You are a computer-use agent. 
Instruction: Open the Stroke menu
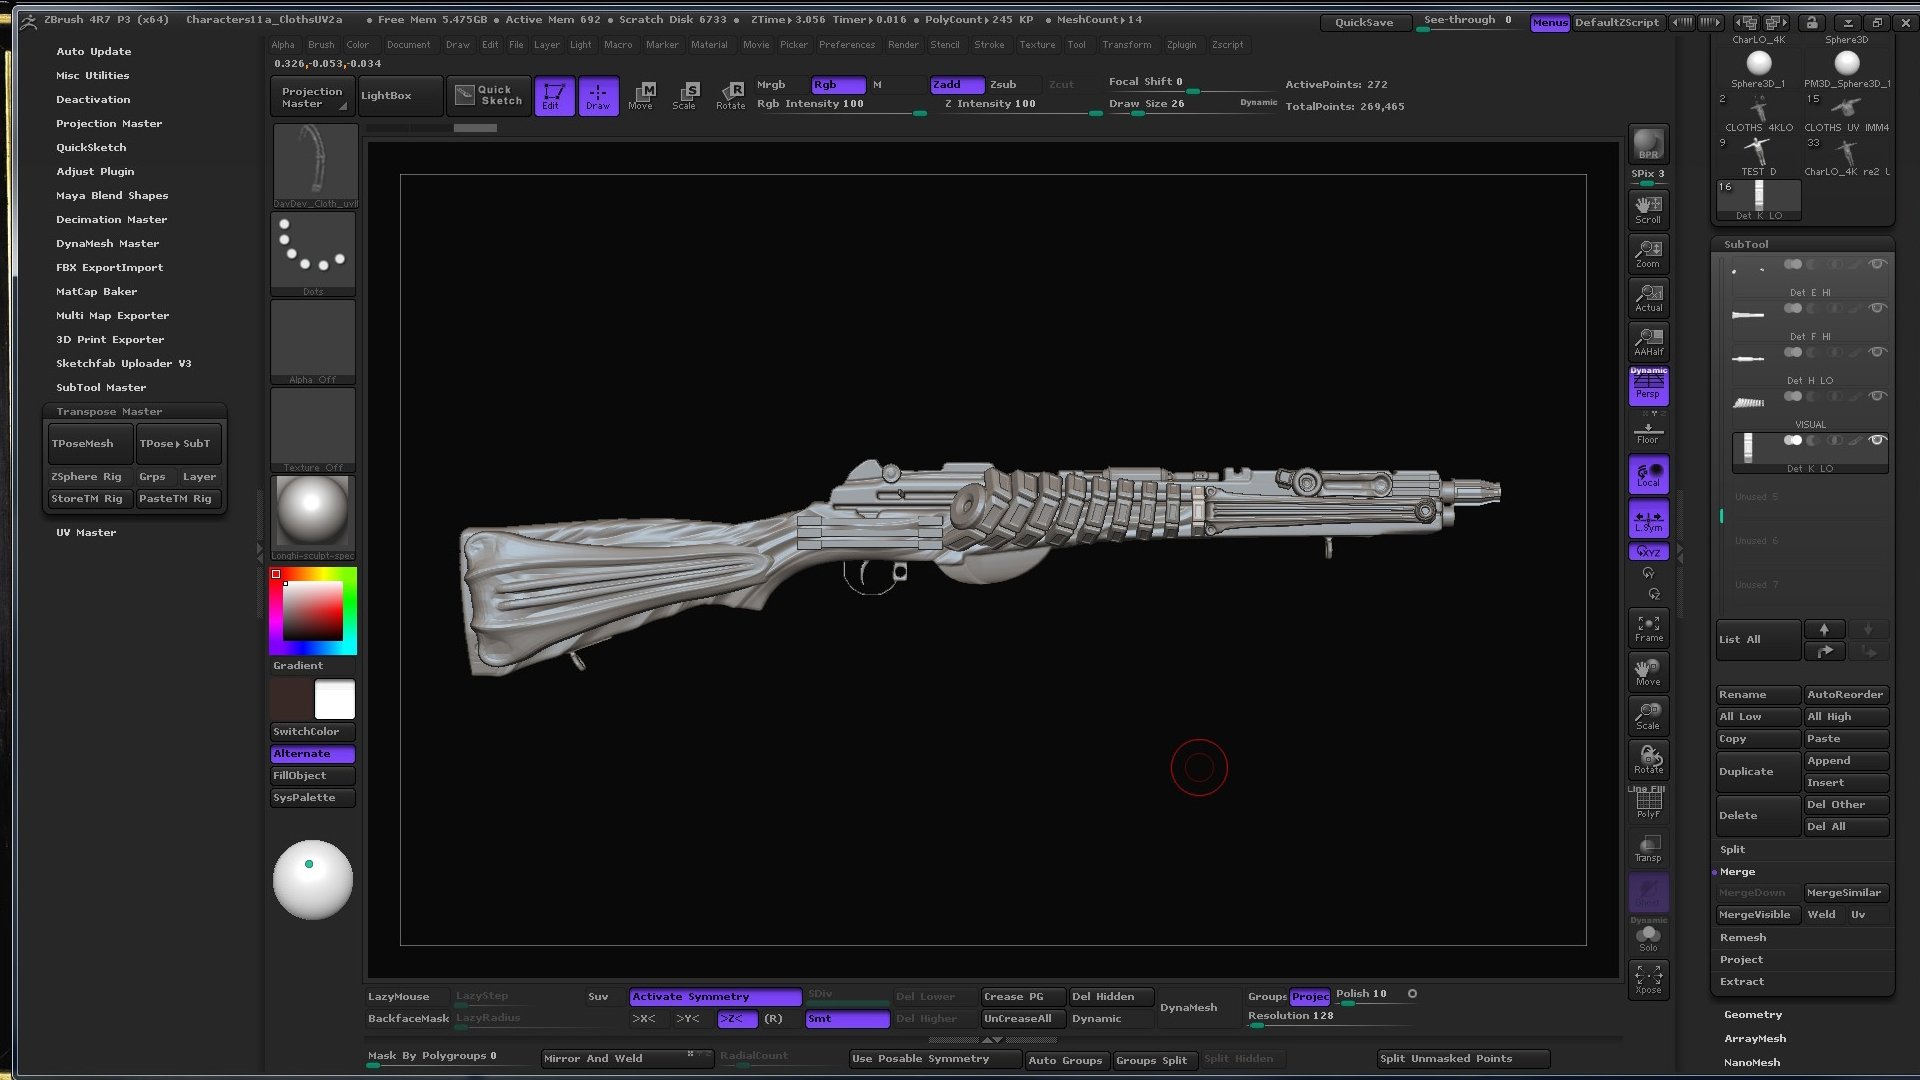click(989, 45)
